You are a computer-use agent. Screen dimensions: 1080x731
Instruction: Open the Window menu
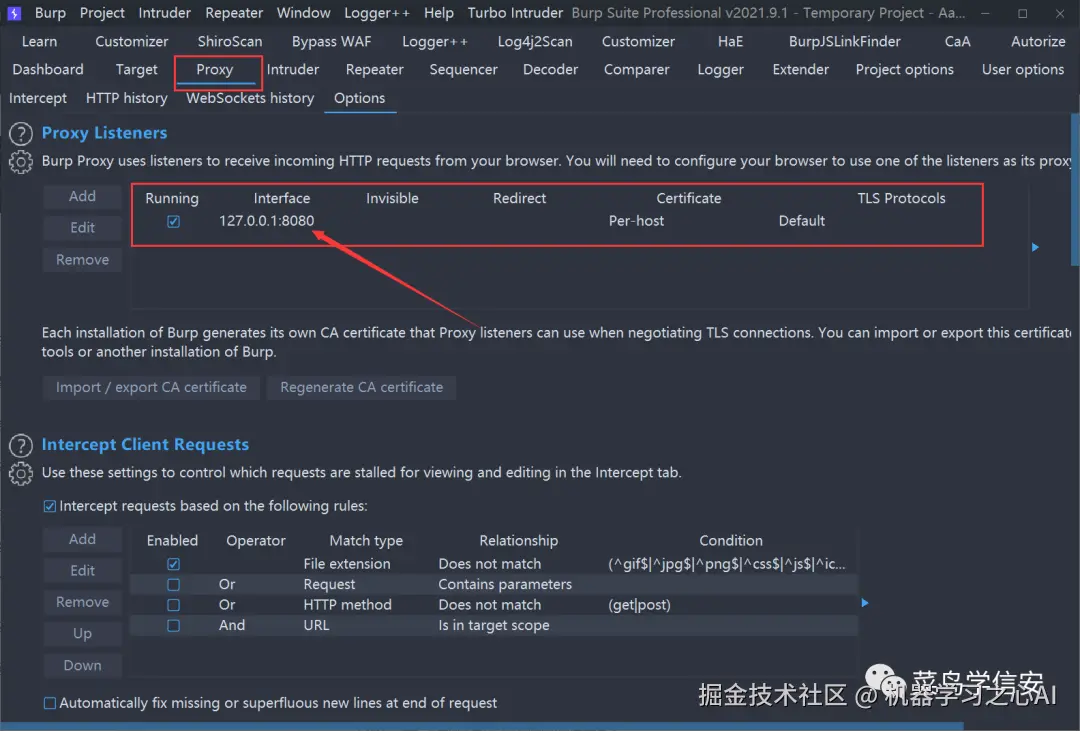coord(304,13)
